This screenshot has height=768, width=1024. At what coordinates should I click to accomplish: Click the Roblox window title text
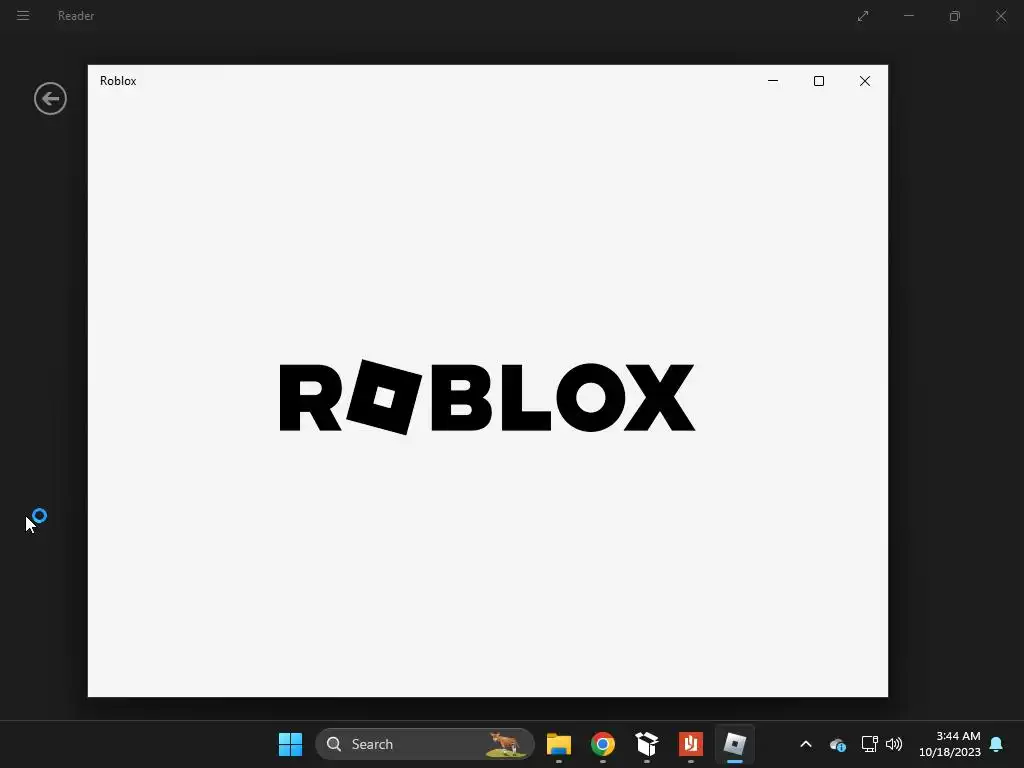tap(118, 81)
